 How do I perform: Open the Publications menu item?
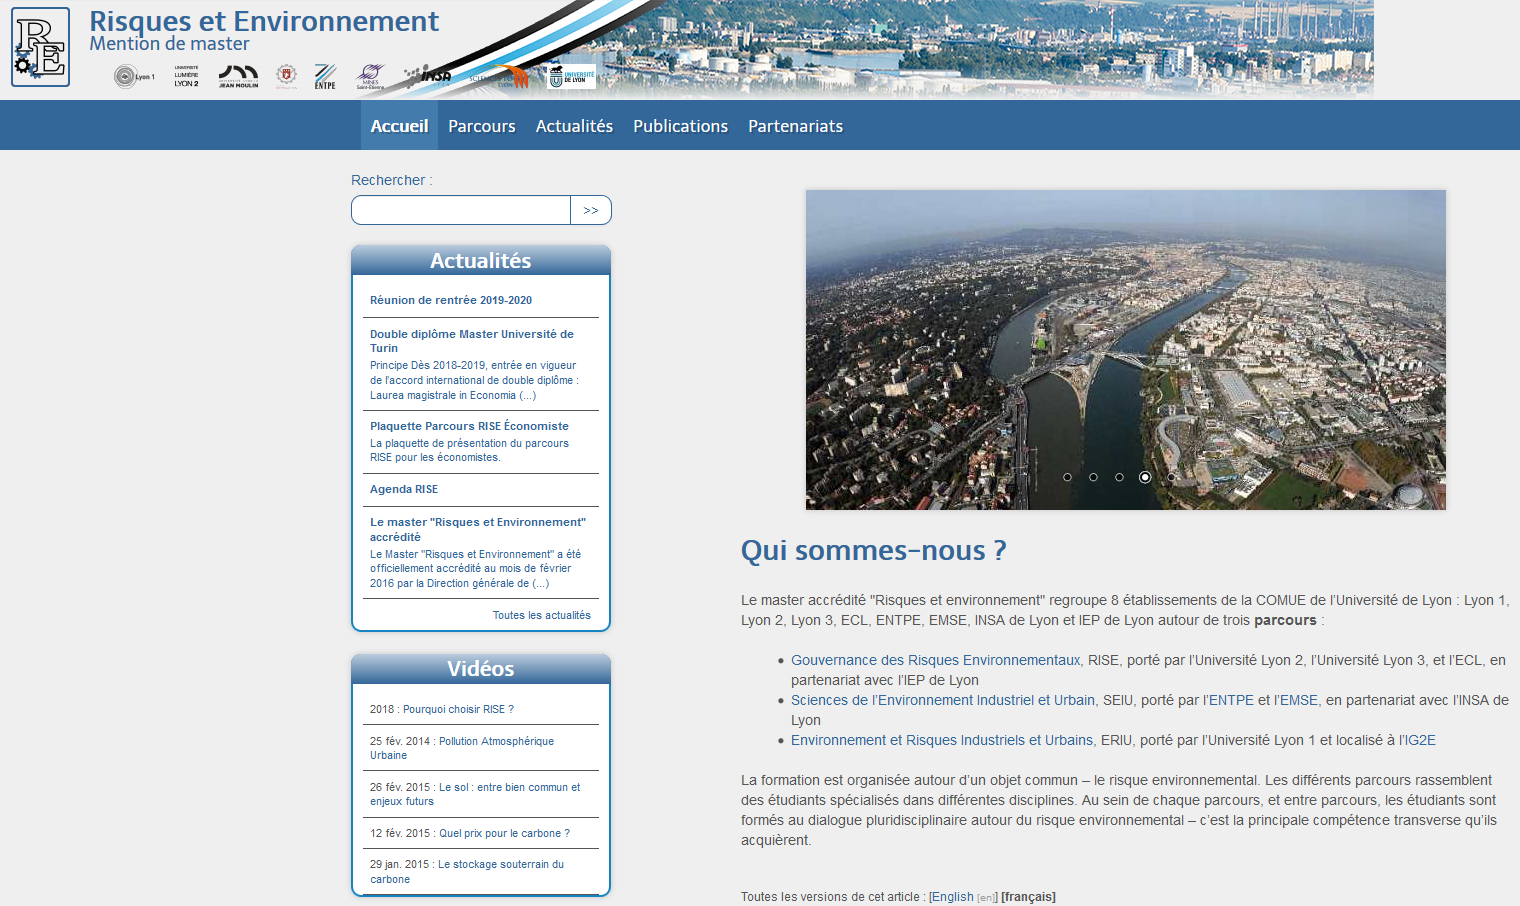(680, 126)
